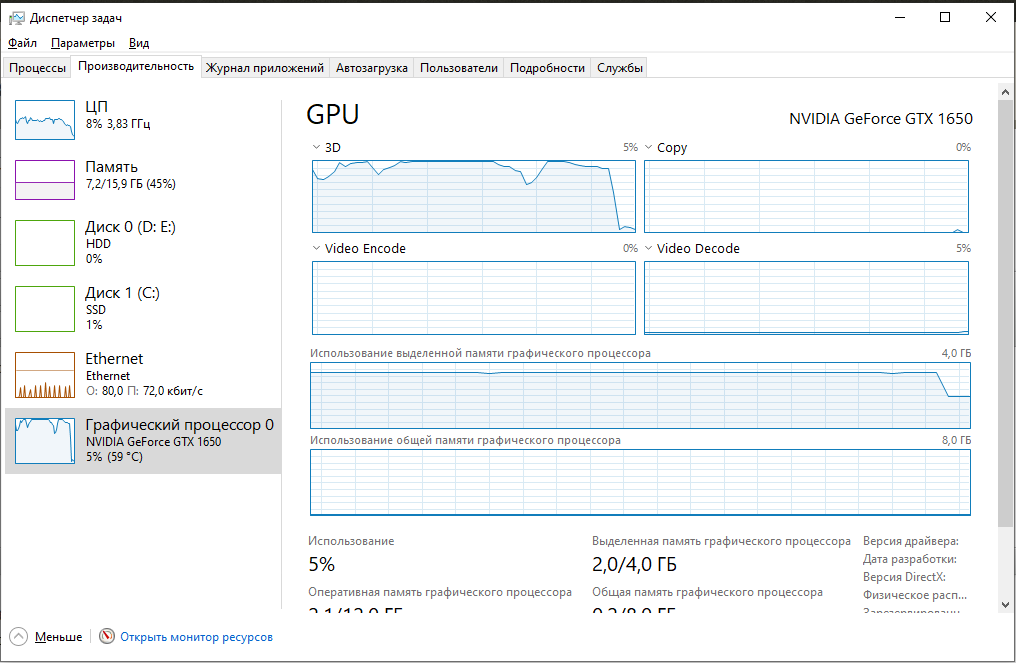The image size is (1016, 663).
Task: Click the resource monitor icon at bottom
Action: click(108, 636)
